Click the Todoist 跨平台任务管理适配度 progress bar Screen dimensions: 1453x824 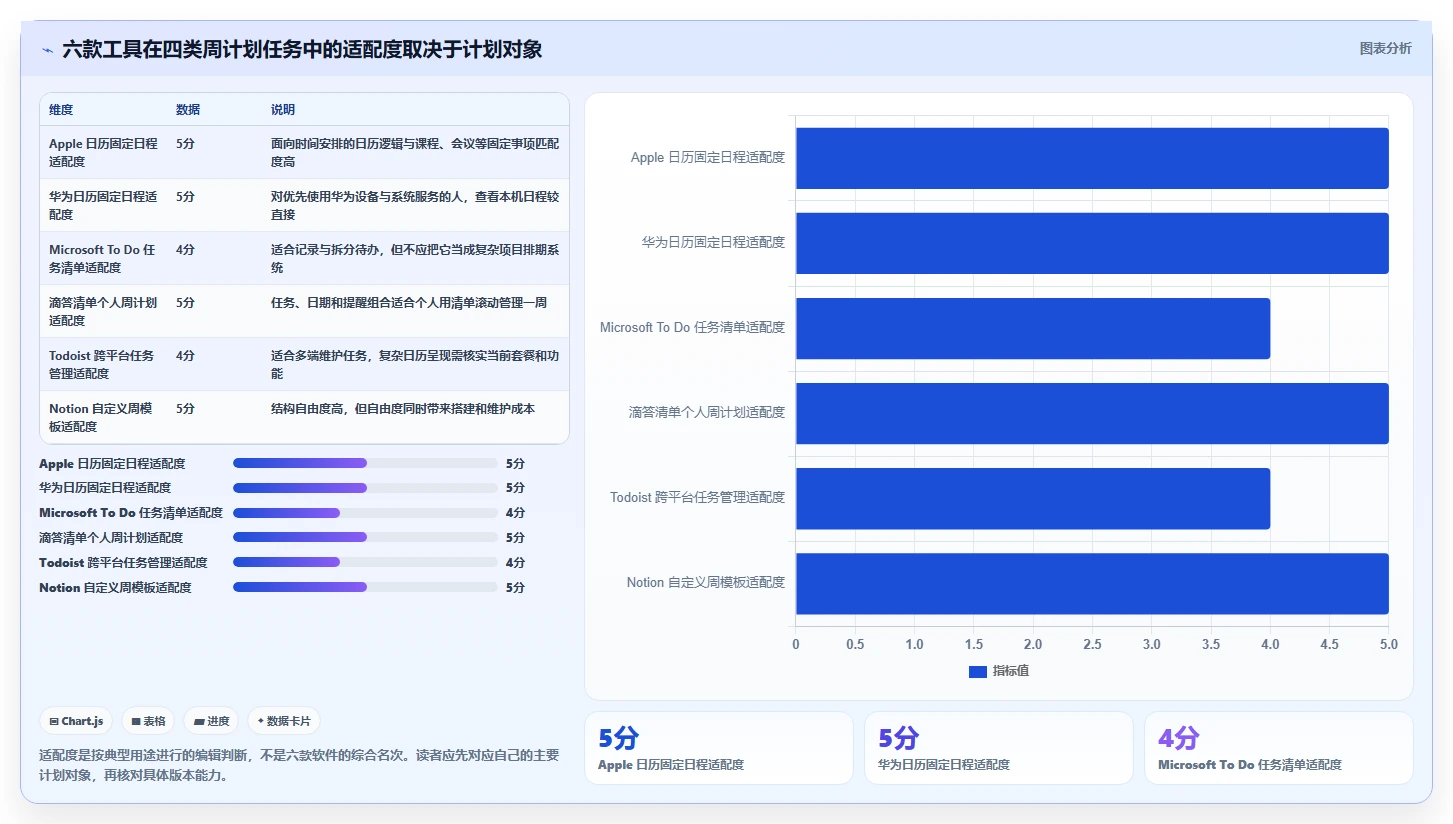click(x=365, y=562)
